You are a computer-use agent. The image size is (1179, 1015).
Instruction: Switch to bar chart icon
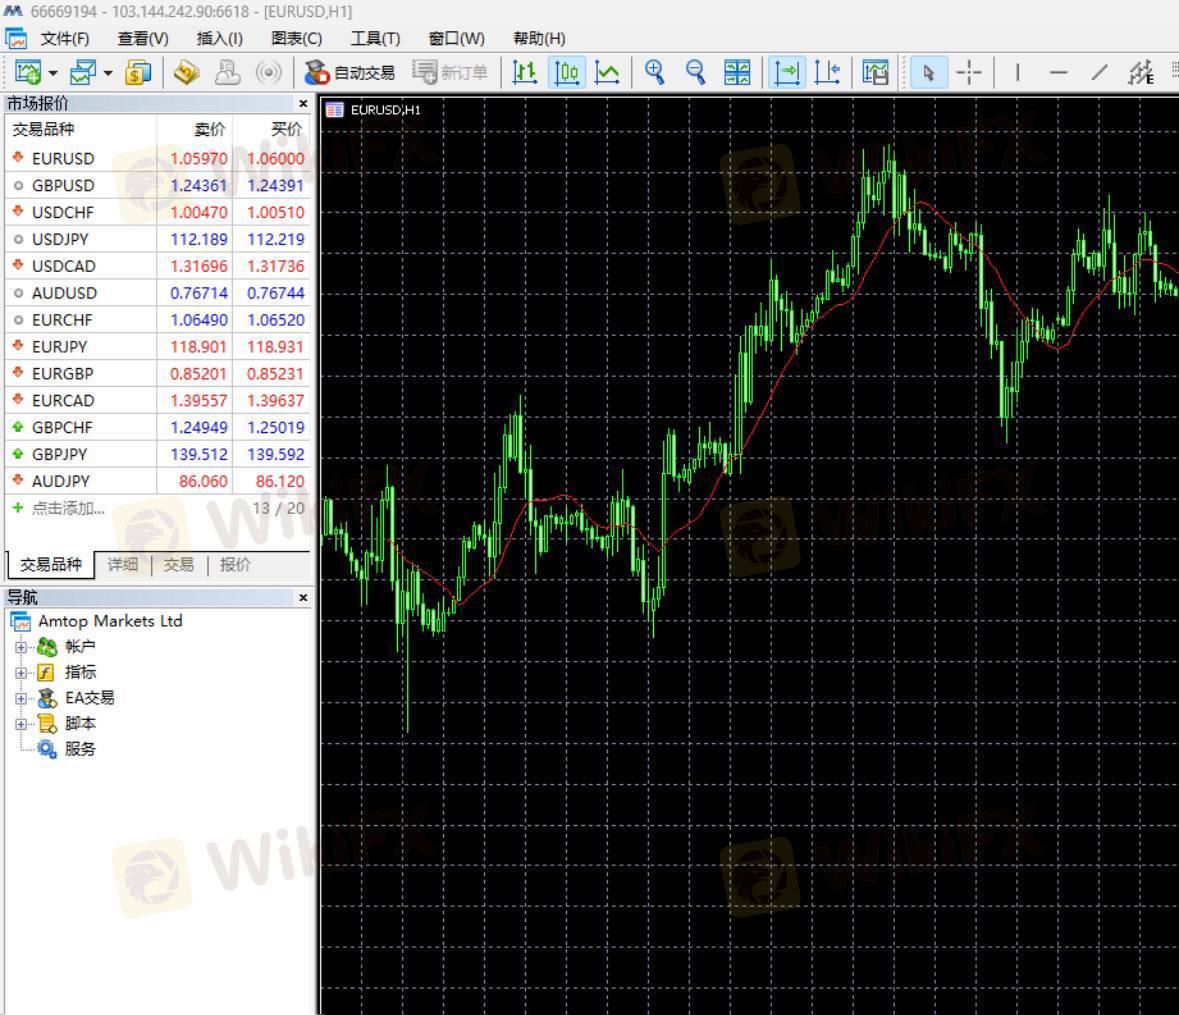(x=524, y=73)
